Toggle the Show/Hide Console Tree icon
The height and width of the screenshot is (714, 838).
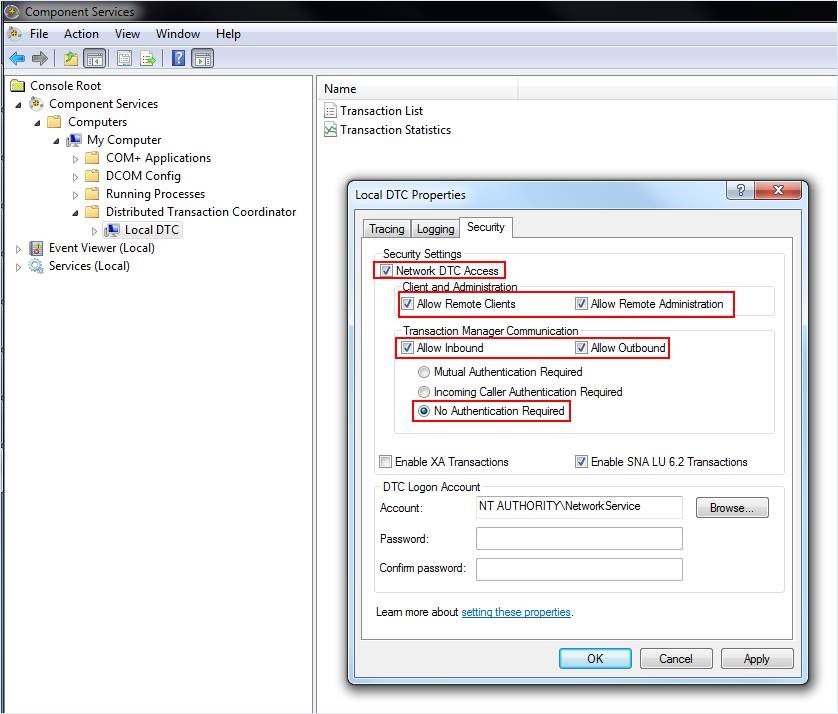[x=95, y=58]
